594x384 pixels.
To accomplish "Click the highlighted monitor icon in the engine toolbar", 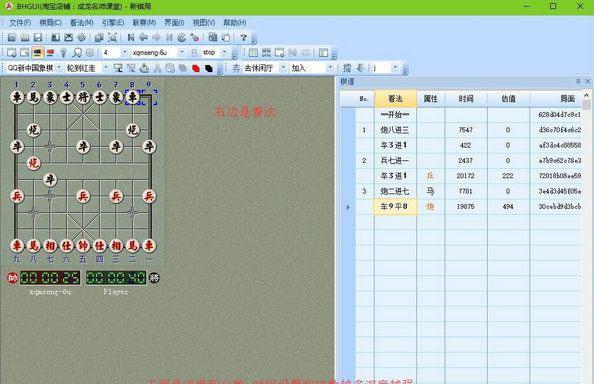I will 37,53.
